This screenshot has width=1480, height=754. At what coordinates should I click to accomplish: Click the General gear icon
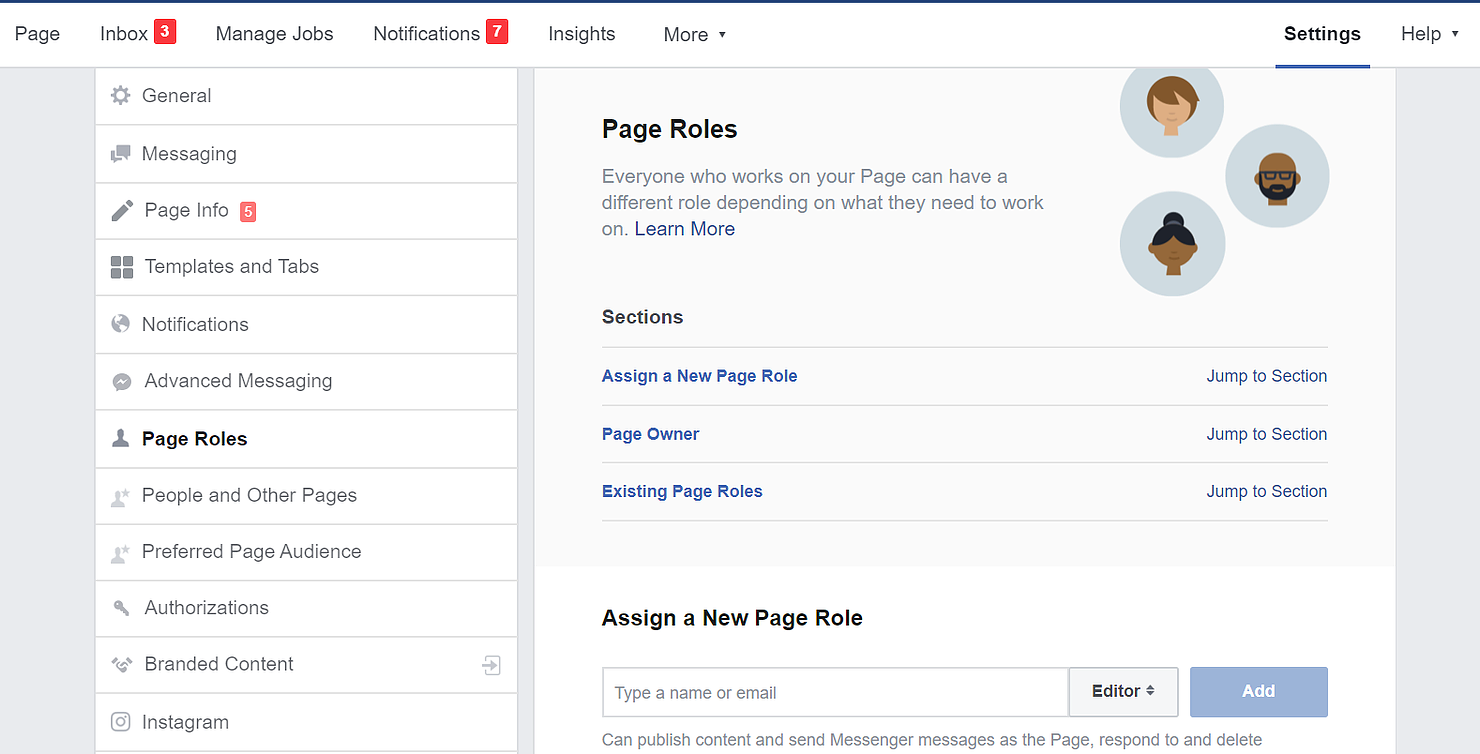121,96
